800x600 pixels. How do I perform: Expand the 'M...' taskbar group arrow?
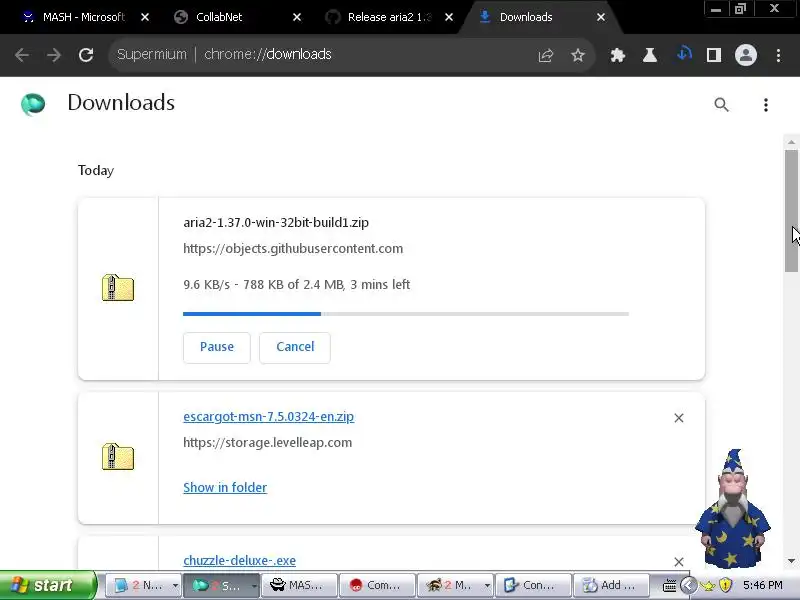[x=487, y=585]
